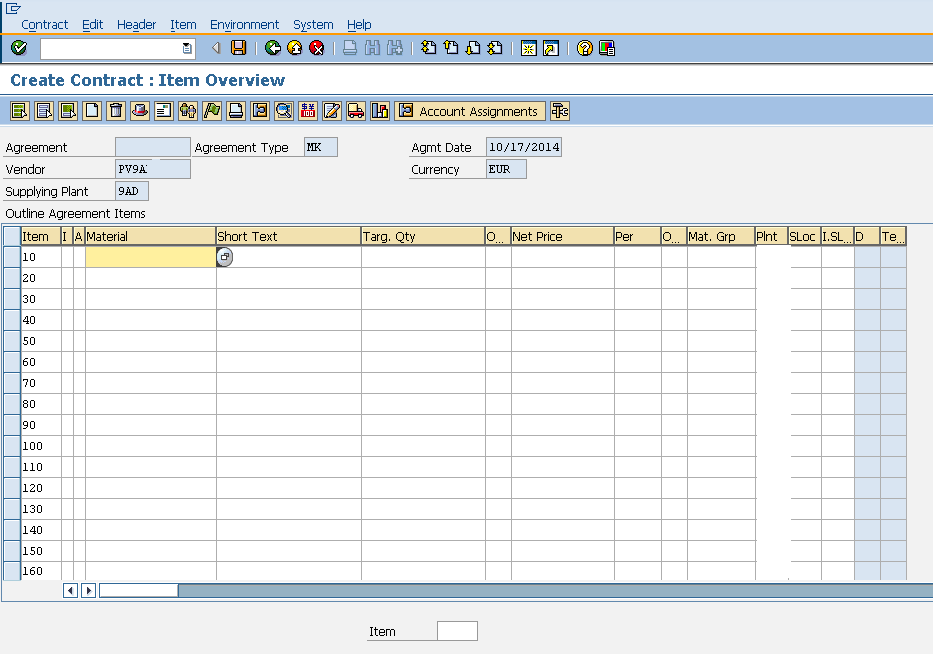Select the row selector for item 20

[x=12, y=278]
